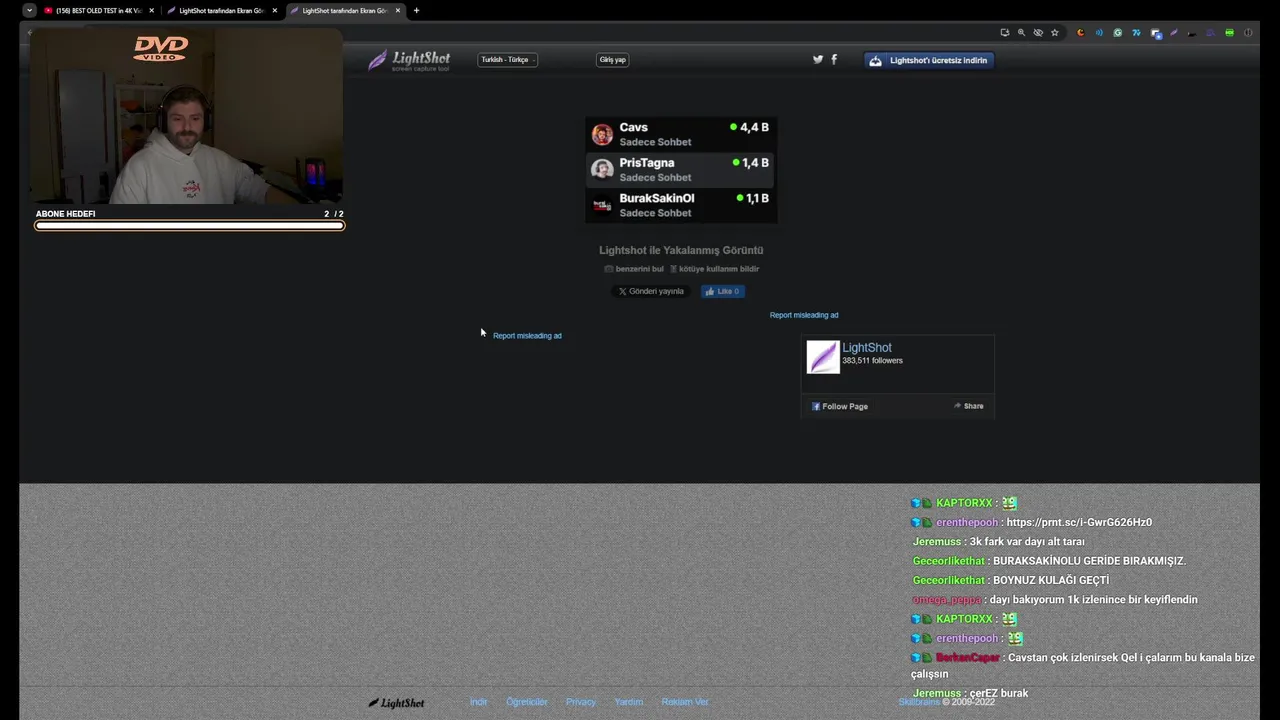The width and height of the screenshot is (1280, 720).
Task: Click the LightShot logo in site header
Action: (409, 60)
